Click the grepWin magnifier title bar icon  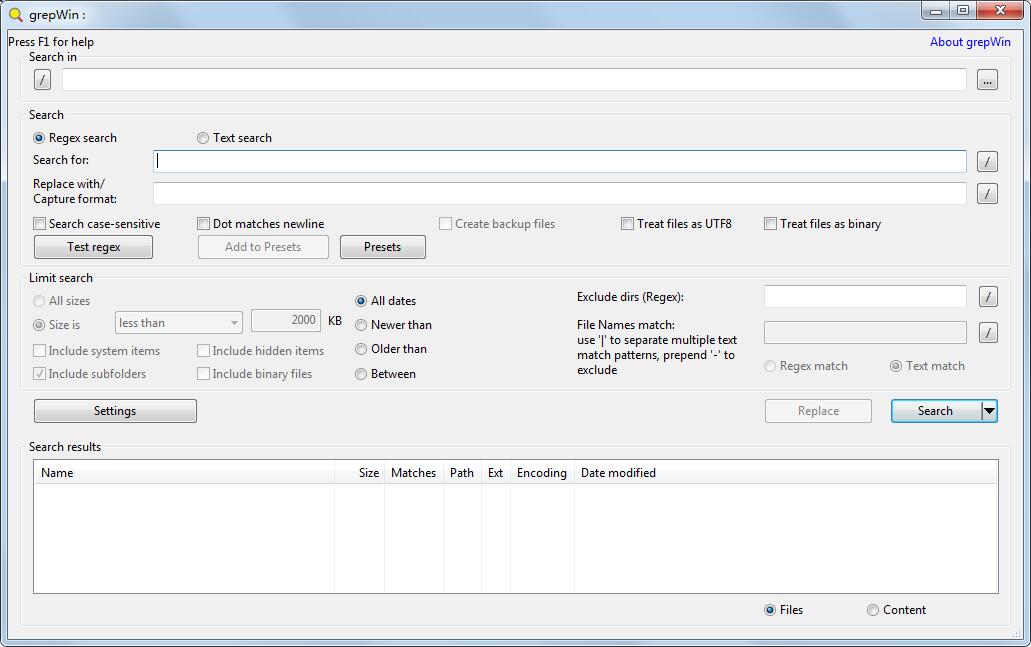click(x=15, y=14)
